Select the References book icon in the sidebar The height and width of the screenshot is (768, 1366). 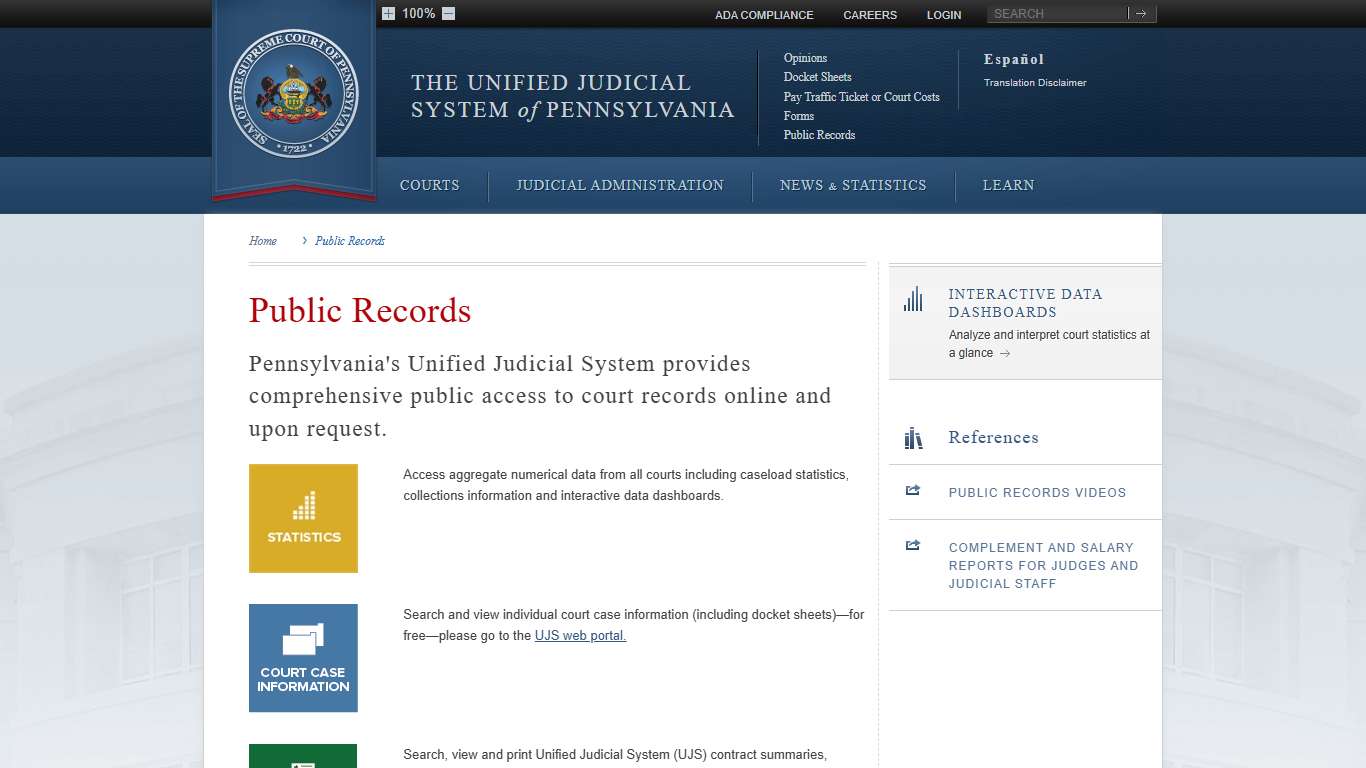pyautogui.click(x=913, y=438)
